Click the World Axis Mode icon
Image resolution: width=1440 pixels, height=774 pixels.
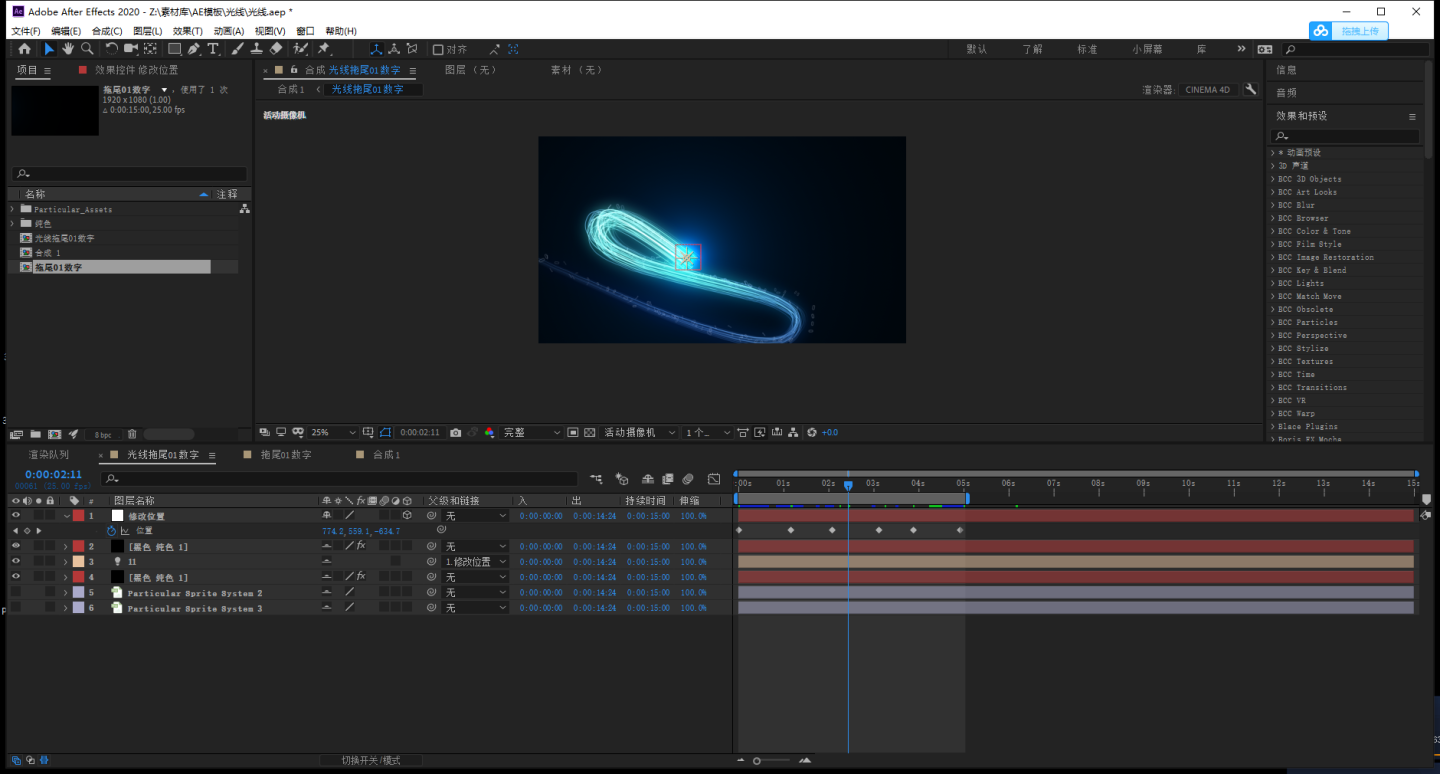tap(395, 49)
